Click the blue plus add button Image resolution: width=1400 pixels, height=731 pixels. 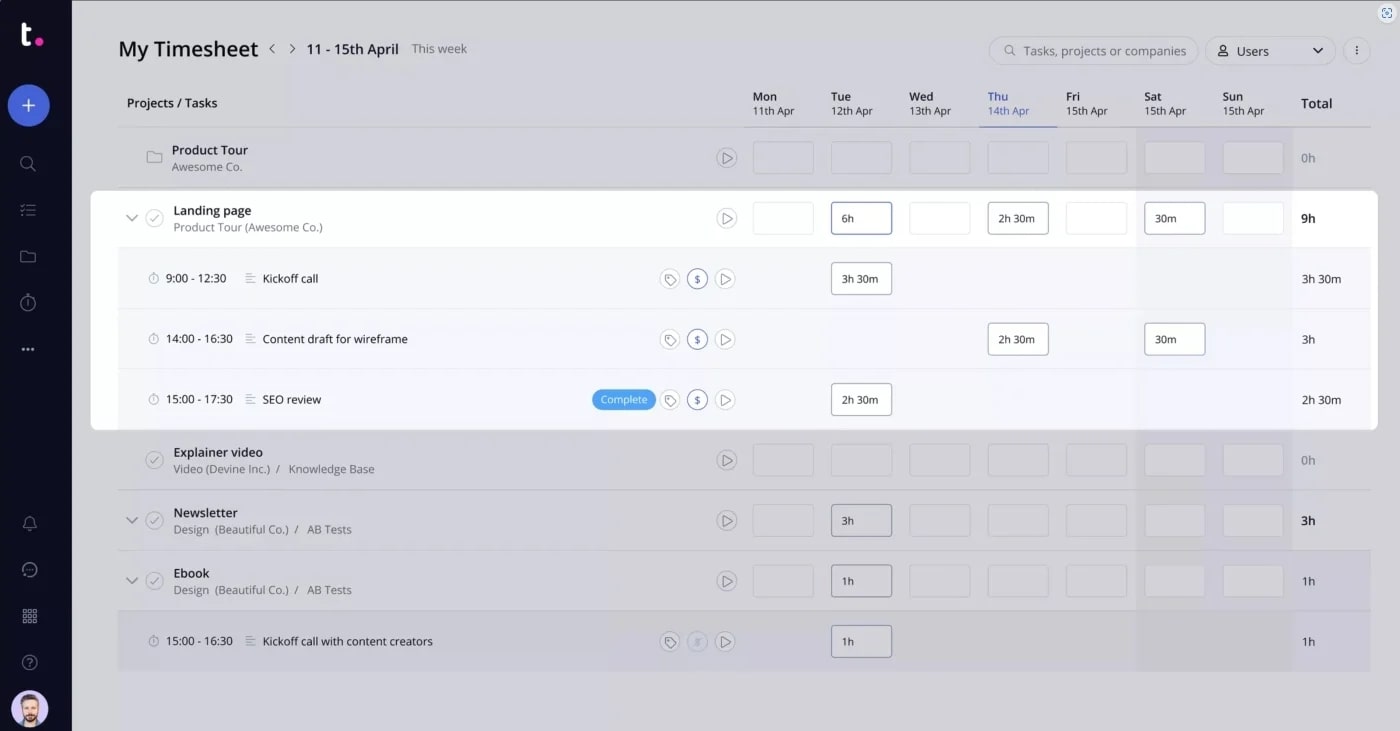tap(28, 105)
